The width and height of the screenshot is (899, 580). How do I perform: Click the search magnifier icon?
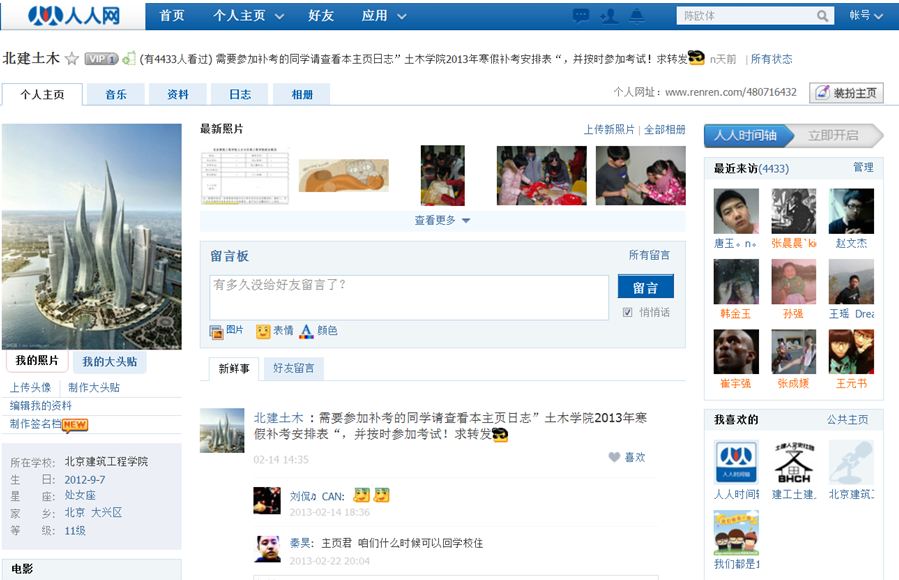[x=823, y=16]
